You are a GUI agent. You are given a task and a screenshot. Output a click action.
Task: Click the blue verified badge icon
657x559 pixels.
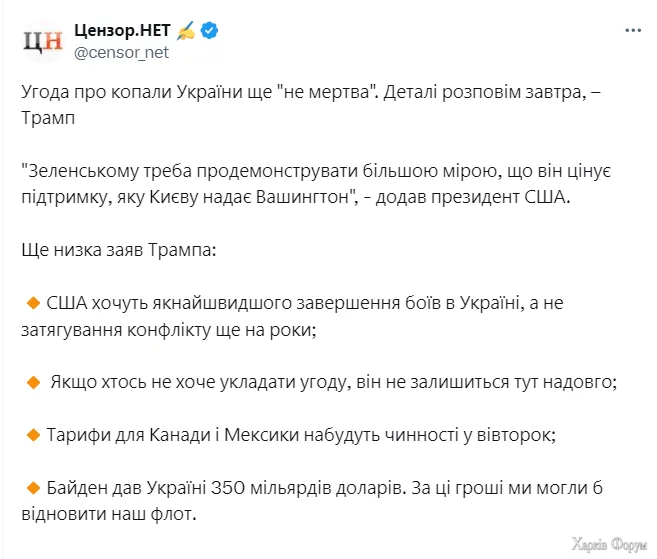(x=210, y=31)
